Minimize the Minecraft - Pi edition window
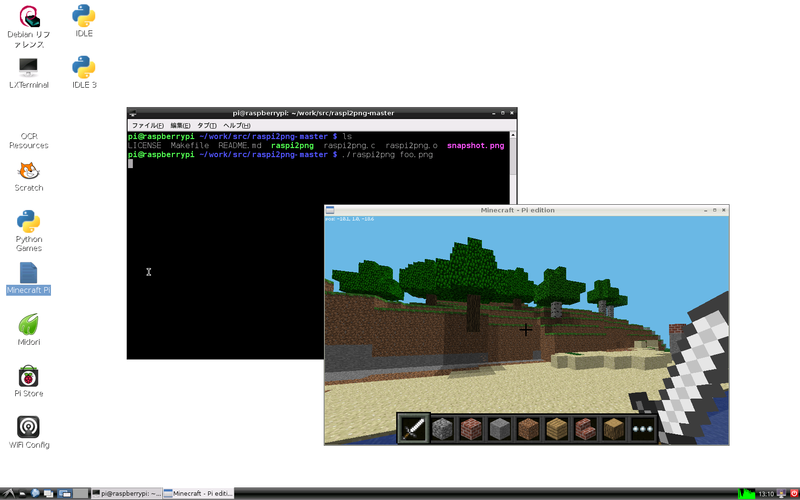 pyautogui.click(x=705, y=210)
